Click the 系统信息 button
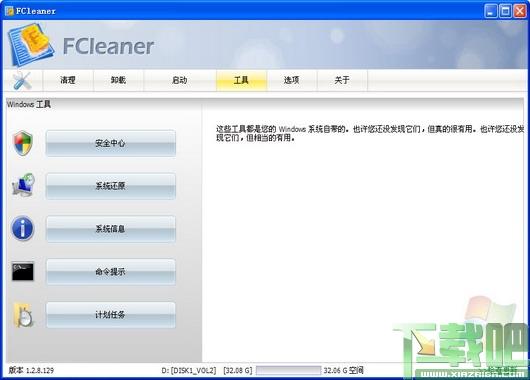This screenshot has width=530, height=380. click(x=111, y=229)
